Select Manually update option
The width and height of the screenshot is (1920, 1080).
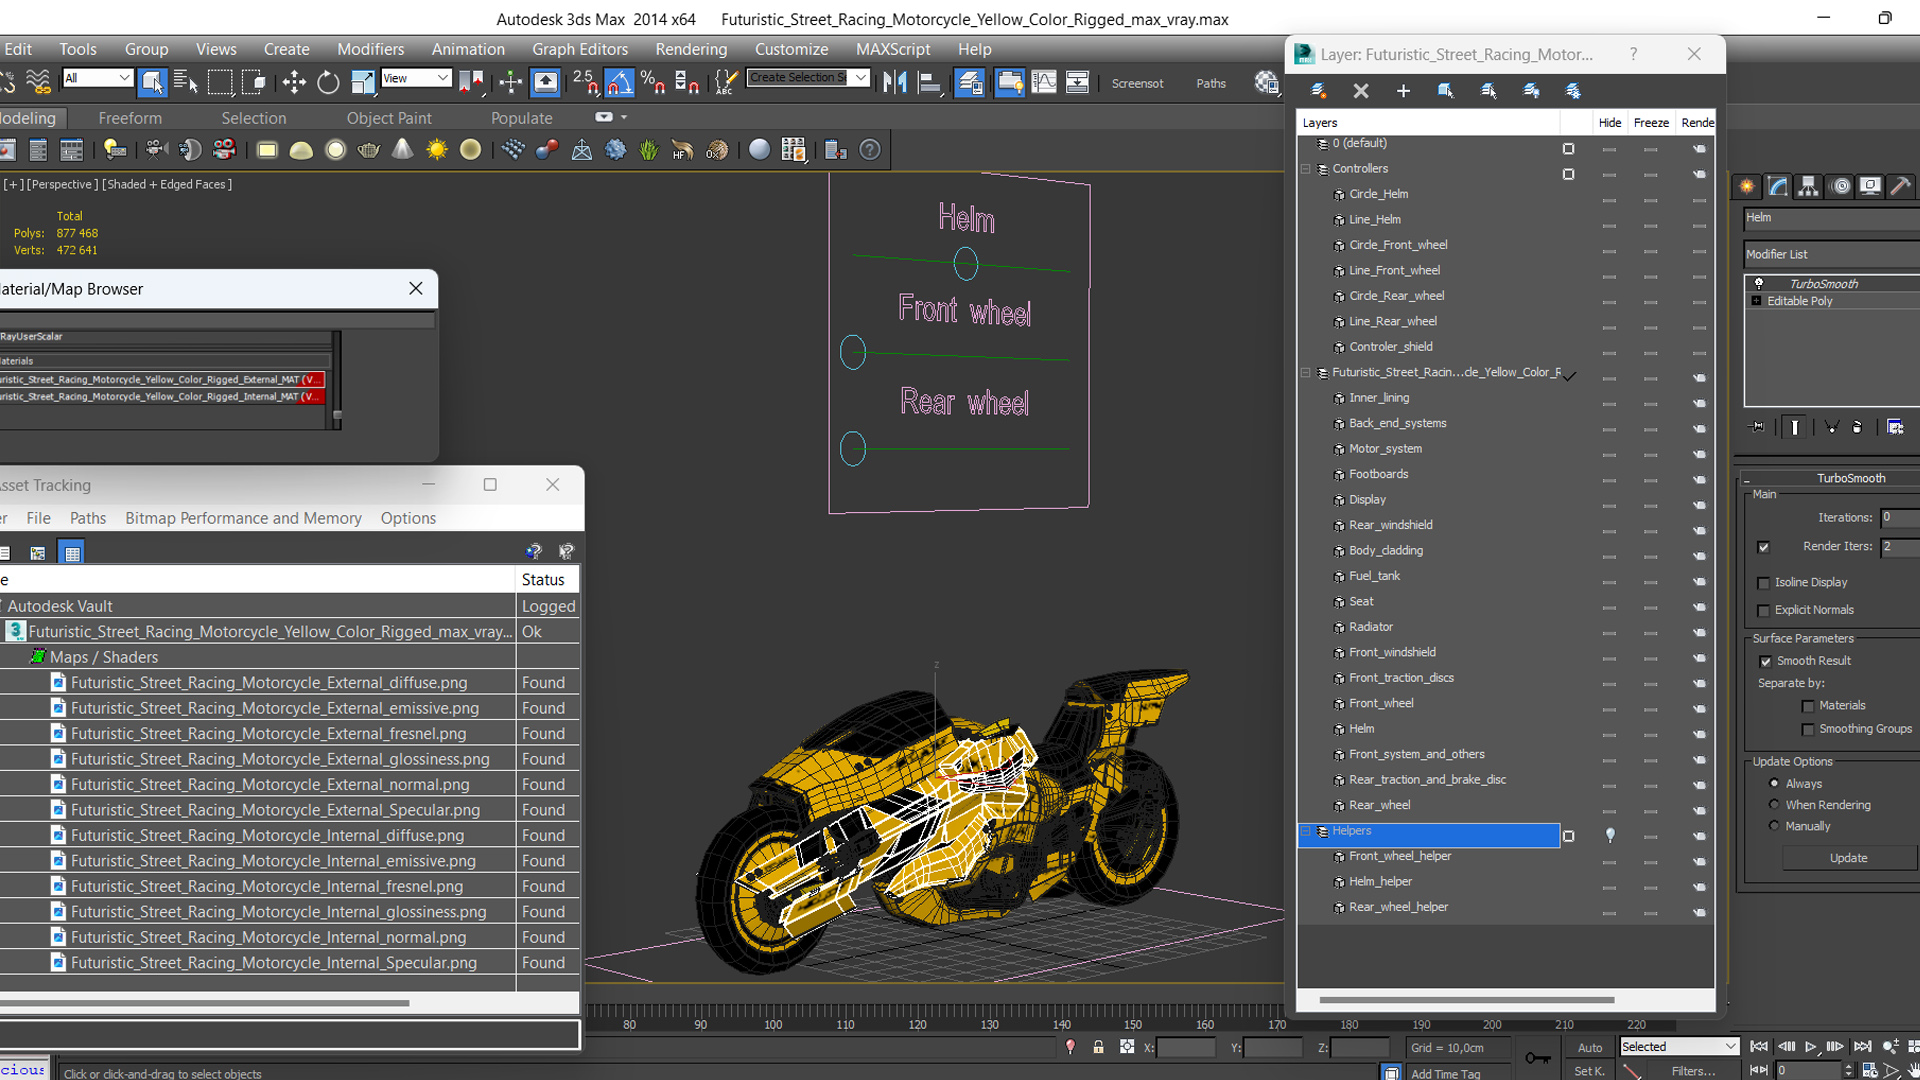(x=1775, y=826)
